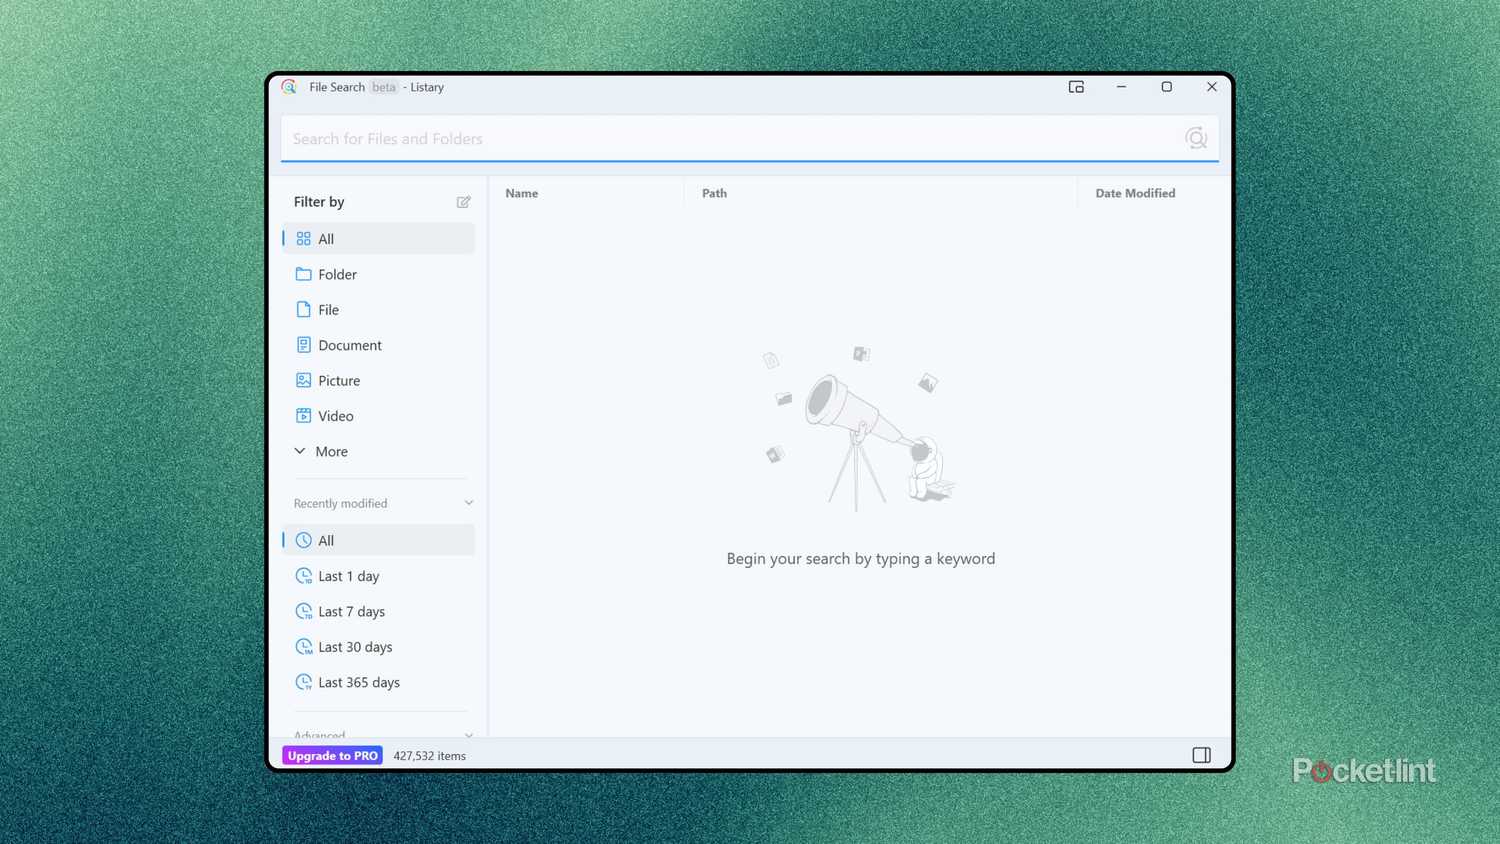Toggle the preview pane icon in status bar

coord(1200,755)
